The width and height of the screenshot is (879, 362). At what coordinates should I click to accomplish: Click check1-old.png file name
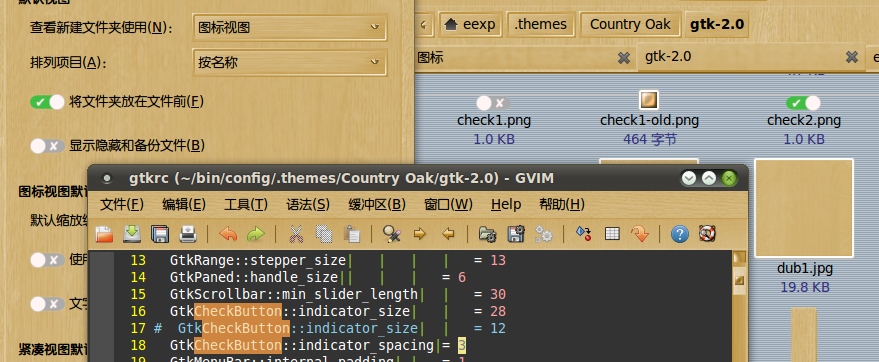click(x=649, y=120)
